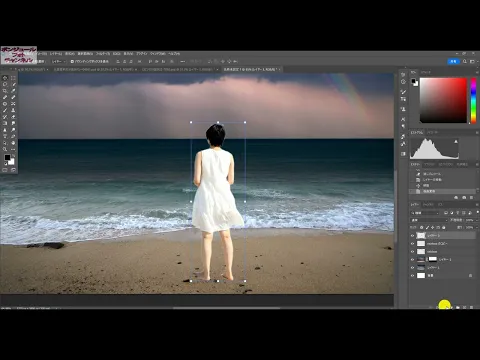Click the layer mask thumbnail
This screenshot has height=360, width=480.
point(433,259)
